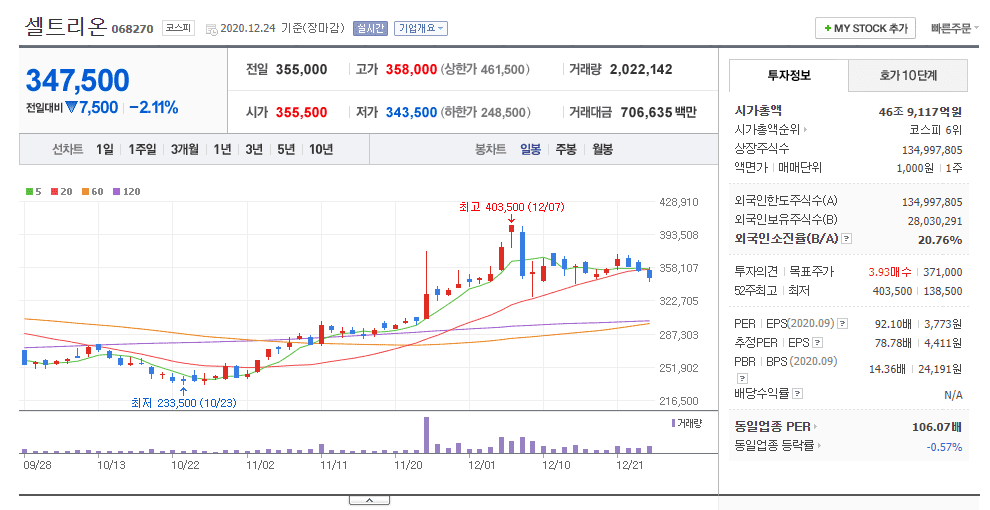Image resolution: width=990 pixels, height=510 pixels.
Task: Open help icon next to 추정PER EPS
Action: [818, 343]
